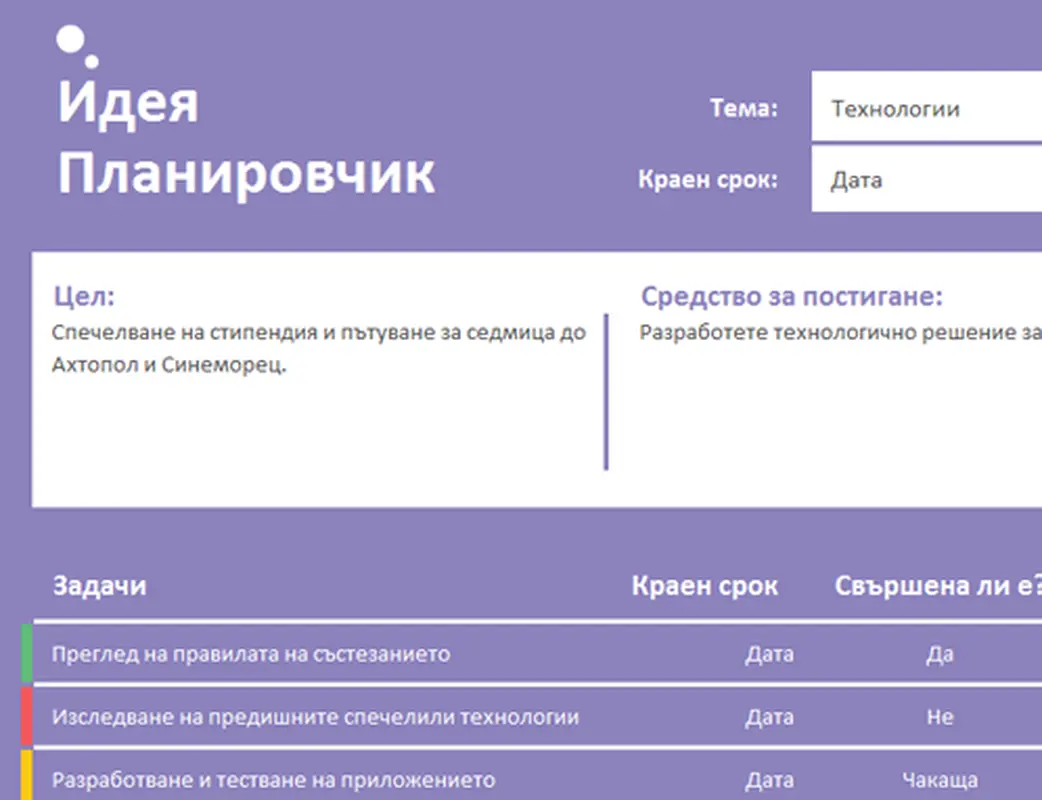Image resolution: width=1042 pixels, height=800 pixels.
Task: Click the 'Свършена ли е?' column header
Action: point(938,585)
